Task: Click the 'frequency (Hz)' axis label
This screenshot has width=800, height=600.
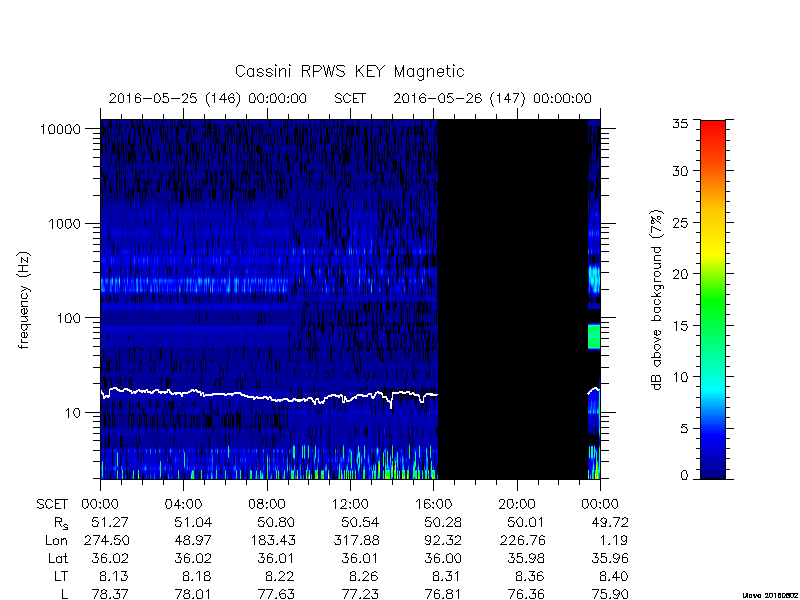Action: 23,300
